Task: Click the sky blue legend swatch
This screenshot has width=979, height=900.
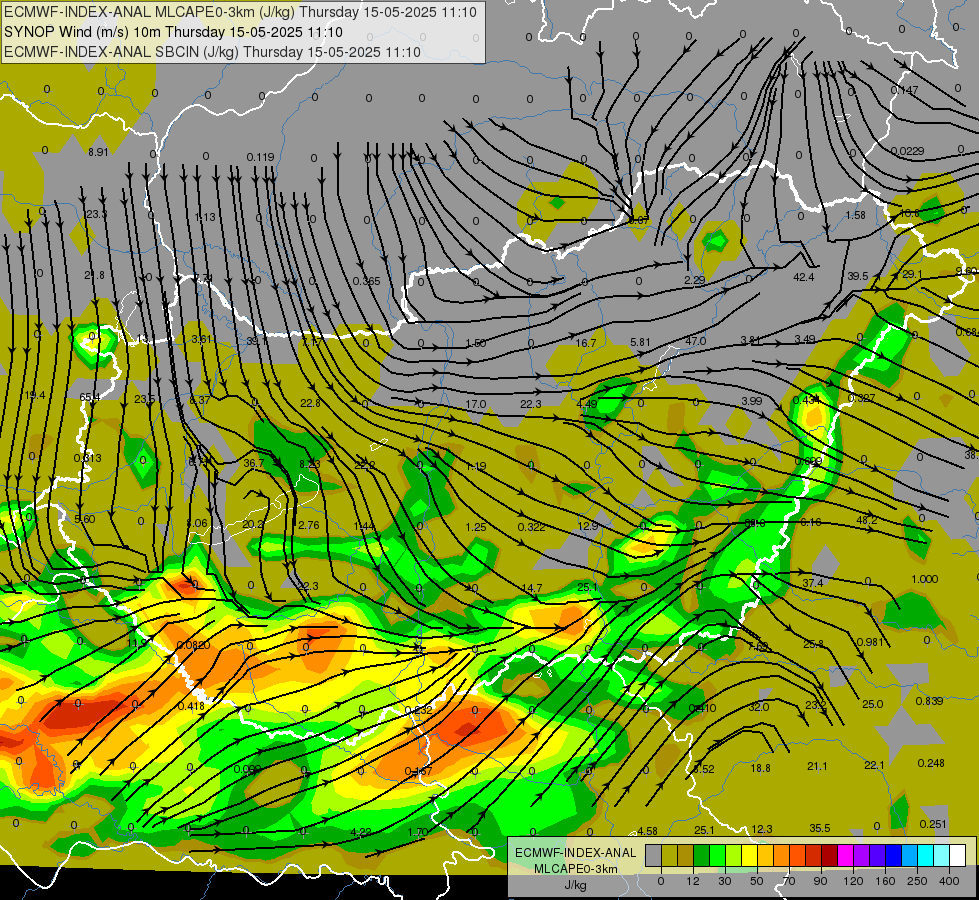Action: (910, 855)
